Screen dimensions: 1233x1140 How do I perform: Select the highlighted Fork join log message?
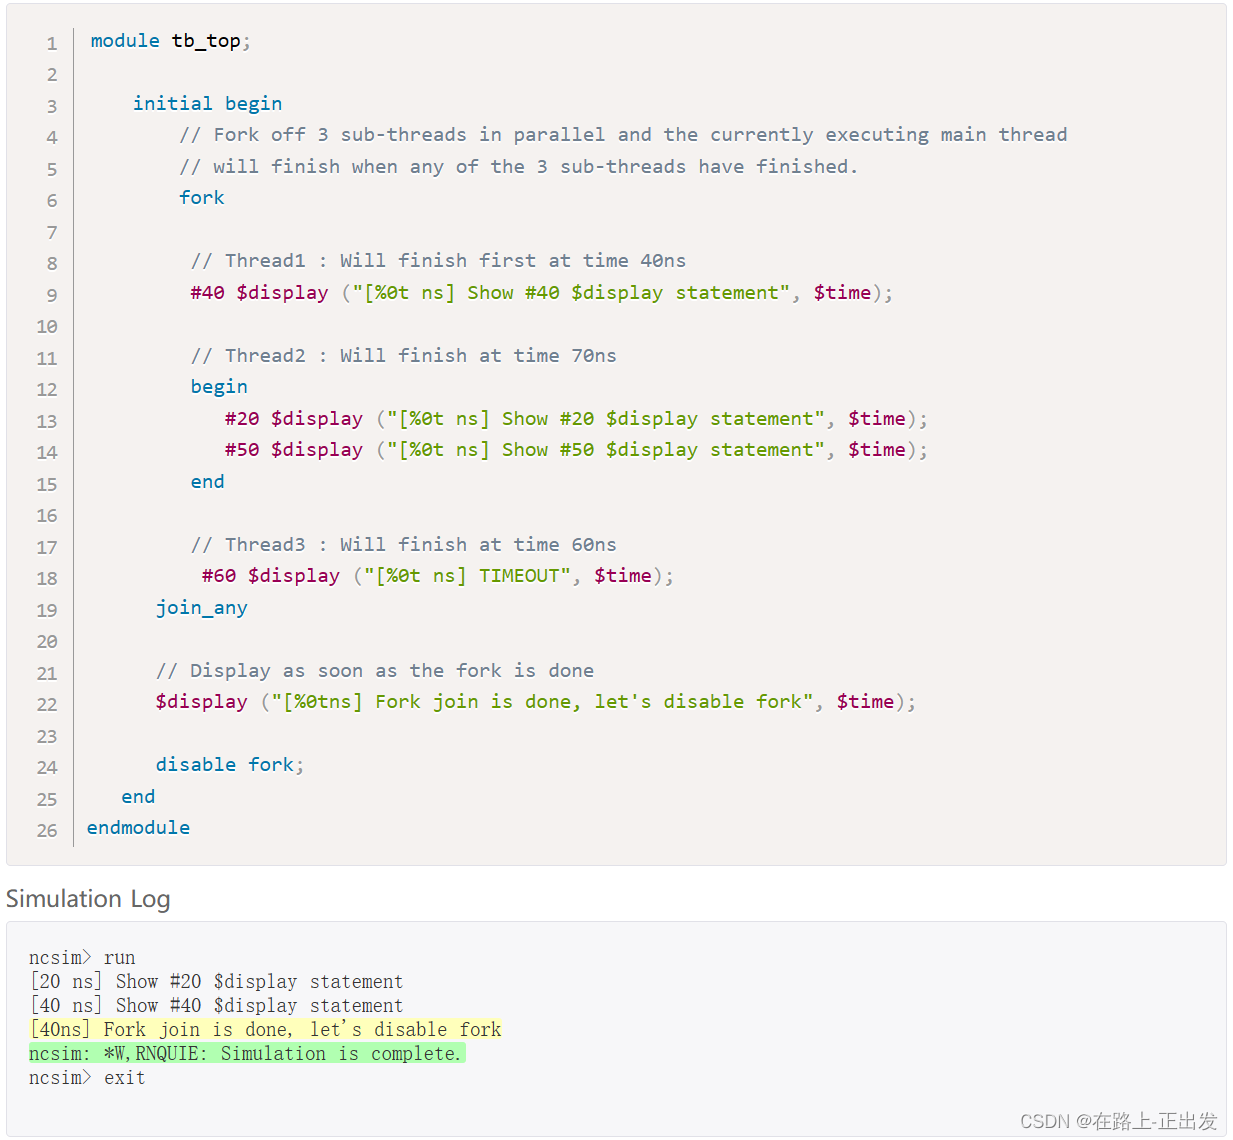[264, 1029]
